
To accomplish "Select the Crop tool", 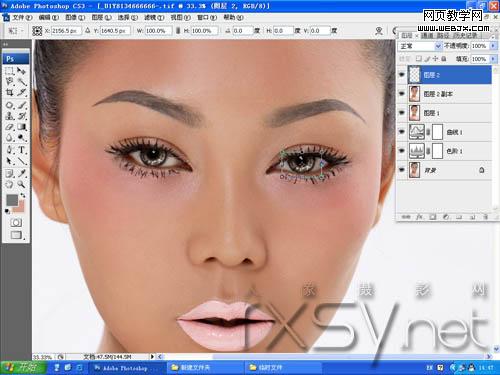I will (x=9, y=92).
